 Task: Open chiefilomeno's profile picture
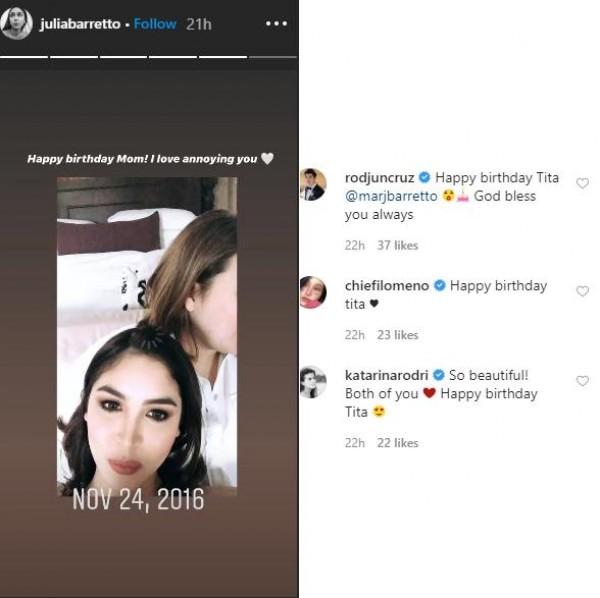(x=313, y=292)
